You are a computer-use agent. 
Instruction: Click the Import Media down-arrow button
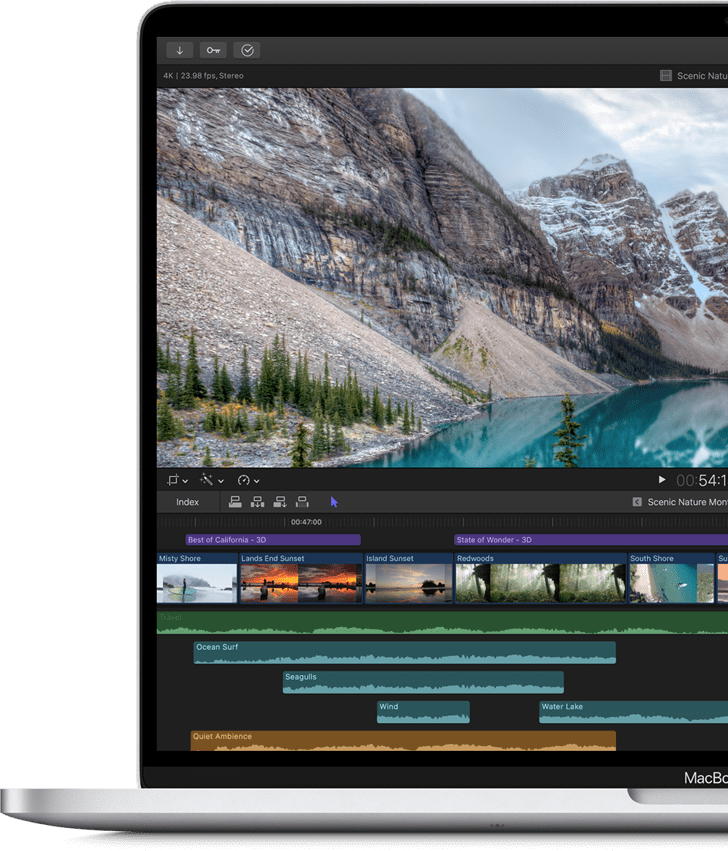coord(180,50)
